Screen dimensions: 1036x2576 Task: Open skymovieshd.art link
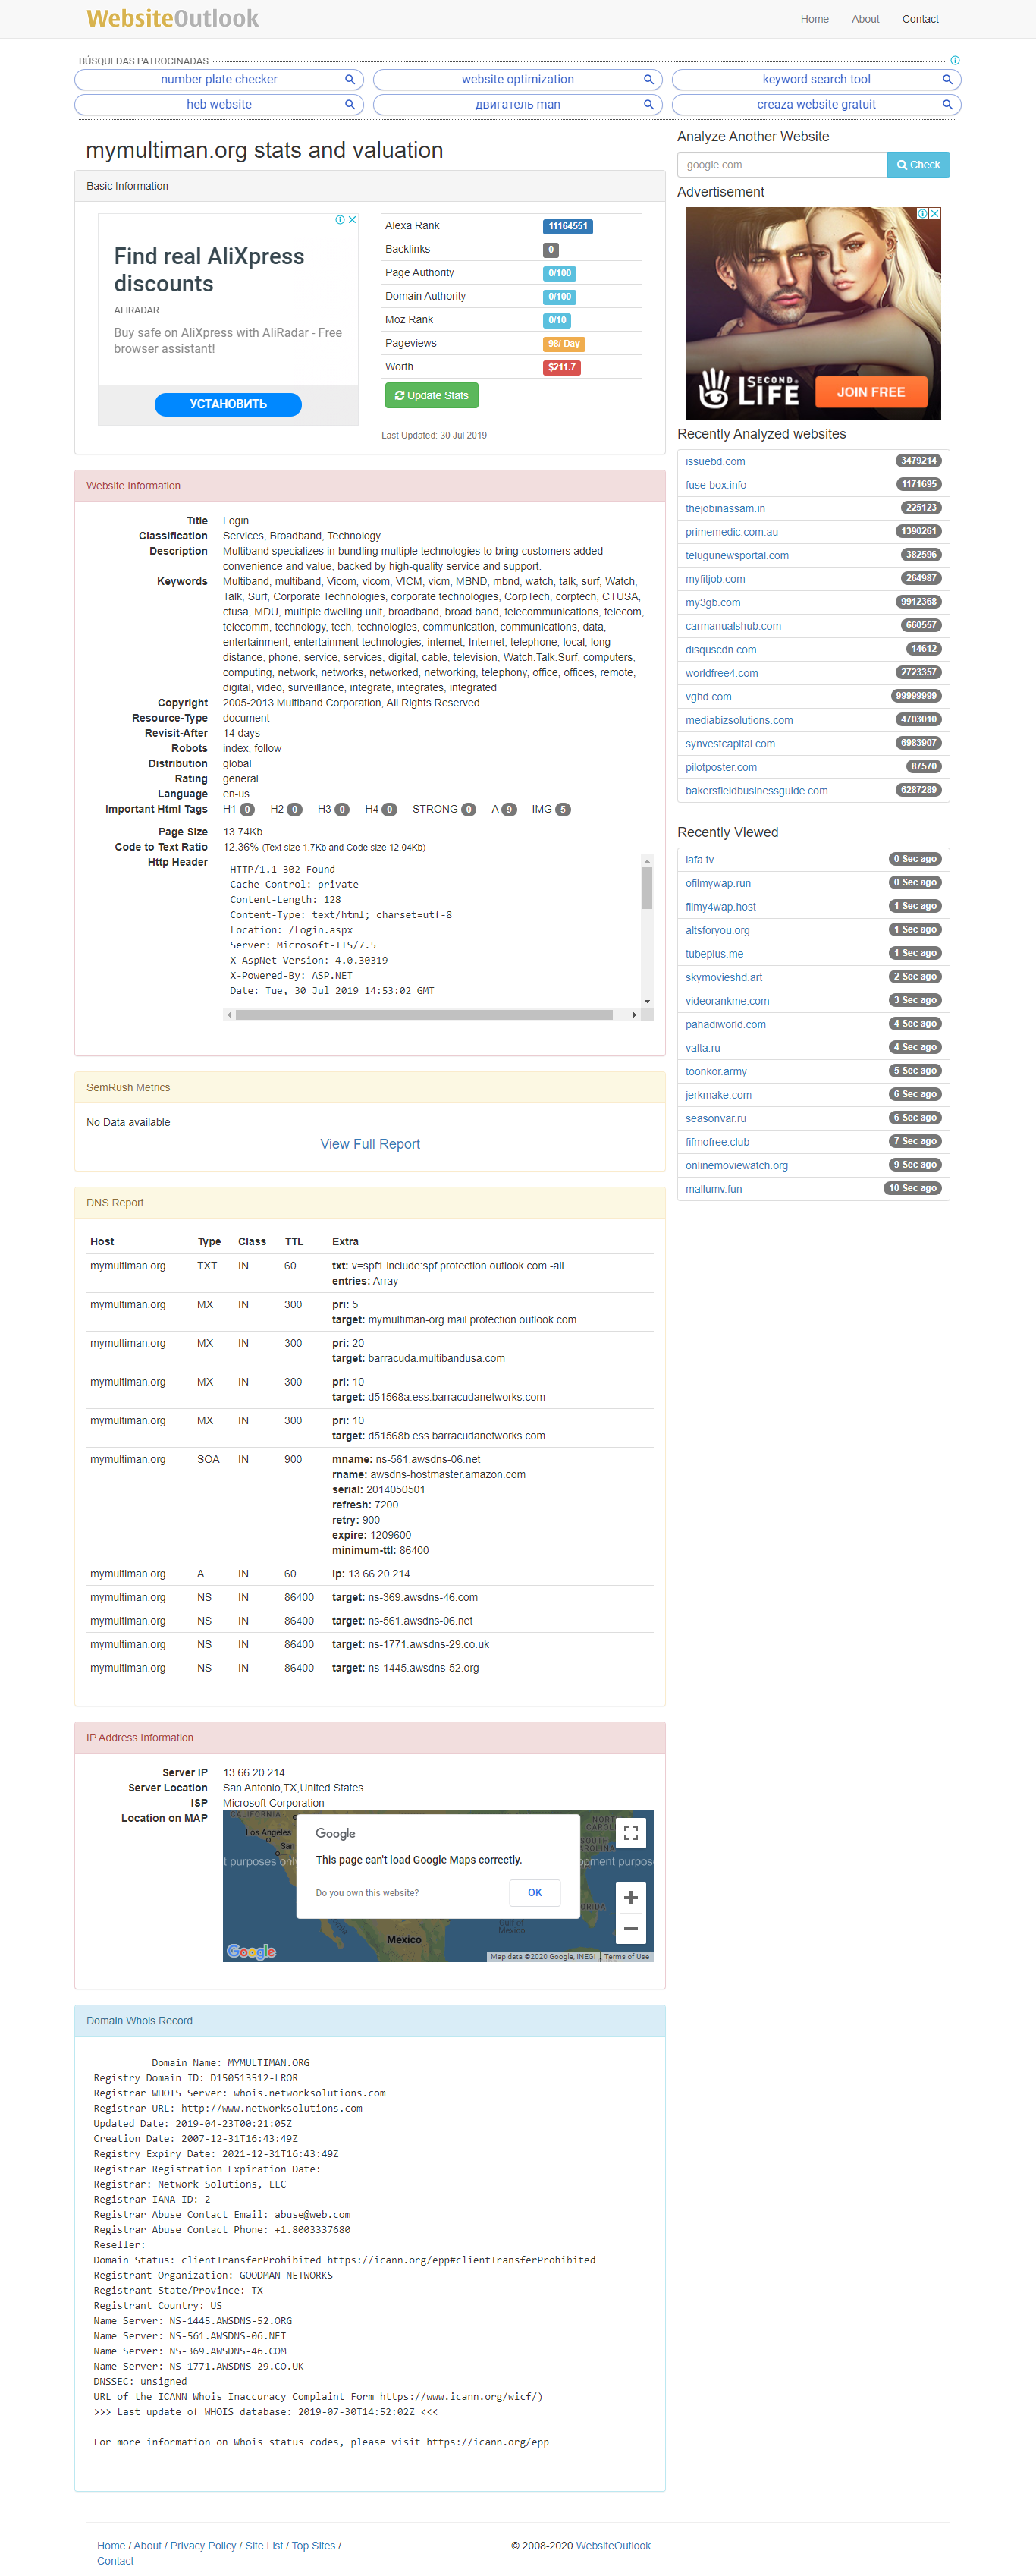(724, 978)
